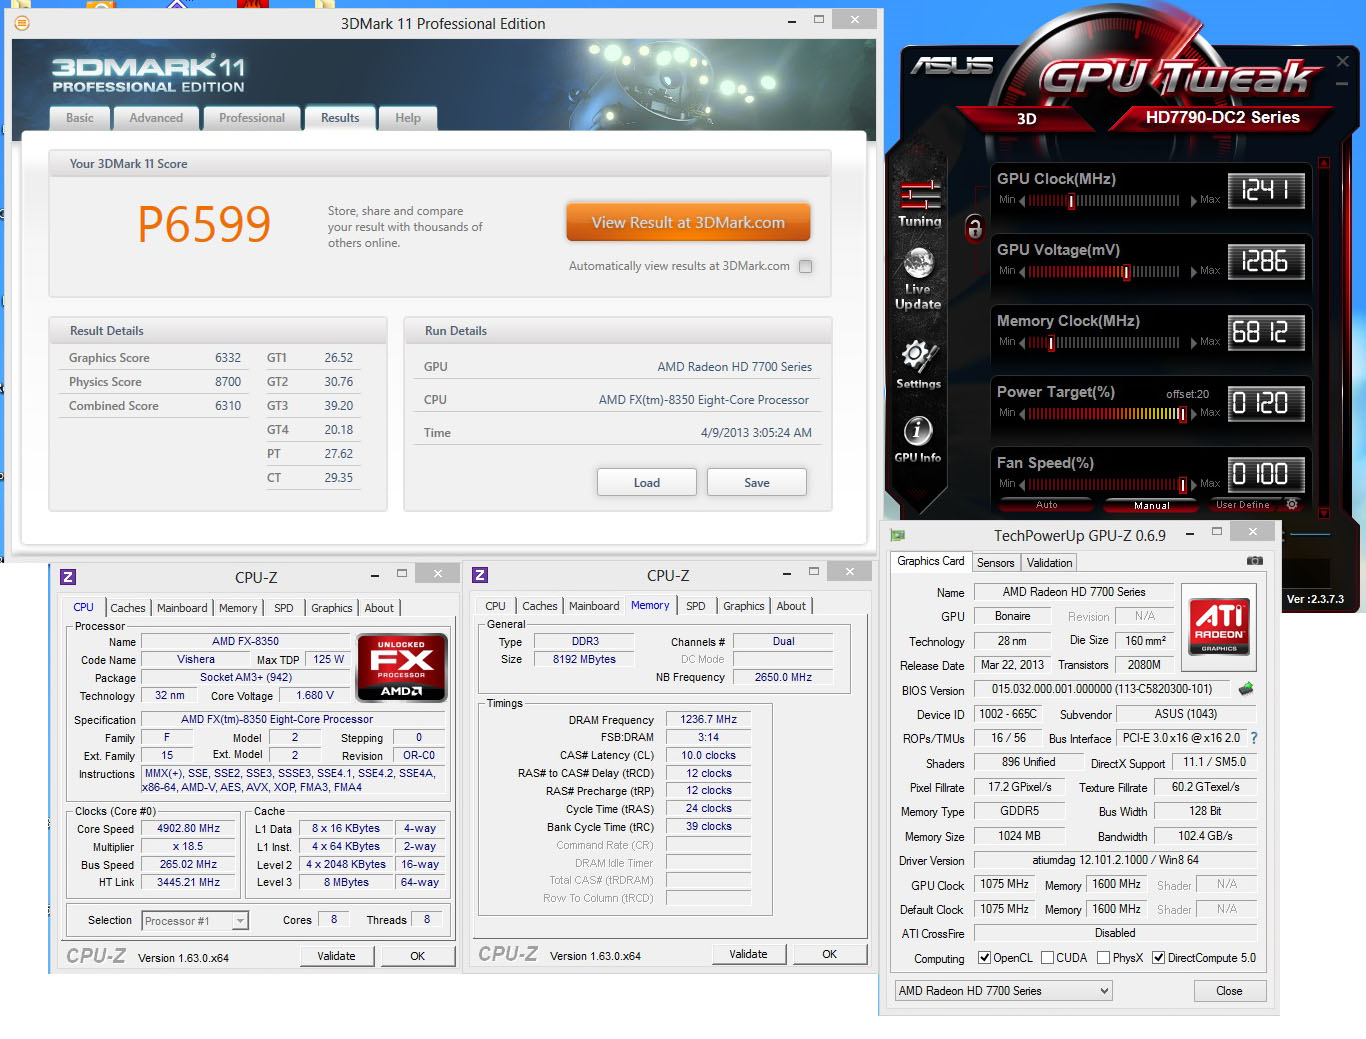Click the GPU Voltage value field 1286
This screenshot has height=1039, width=1366.
point(1266,261)
